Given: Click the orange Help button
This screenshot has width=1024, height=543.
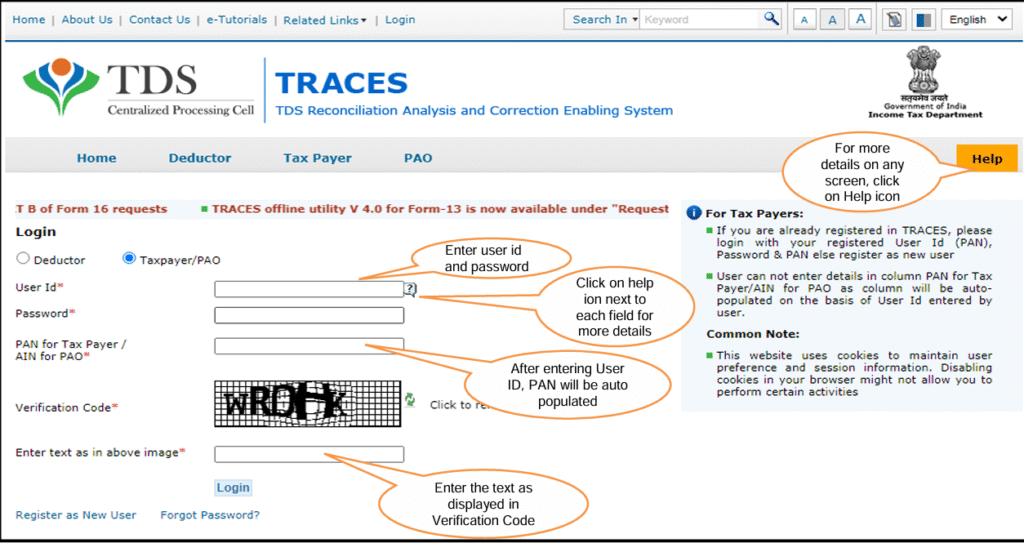Looking at the screenshot, I should pyautogui.click(x=987, y=159).
